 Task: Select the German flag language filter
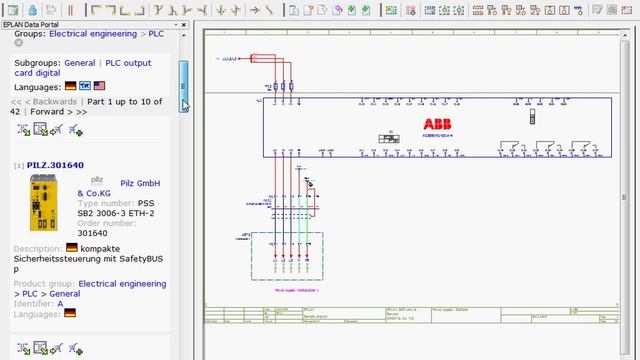70,86
